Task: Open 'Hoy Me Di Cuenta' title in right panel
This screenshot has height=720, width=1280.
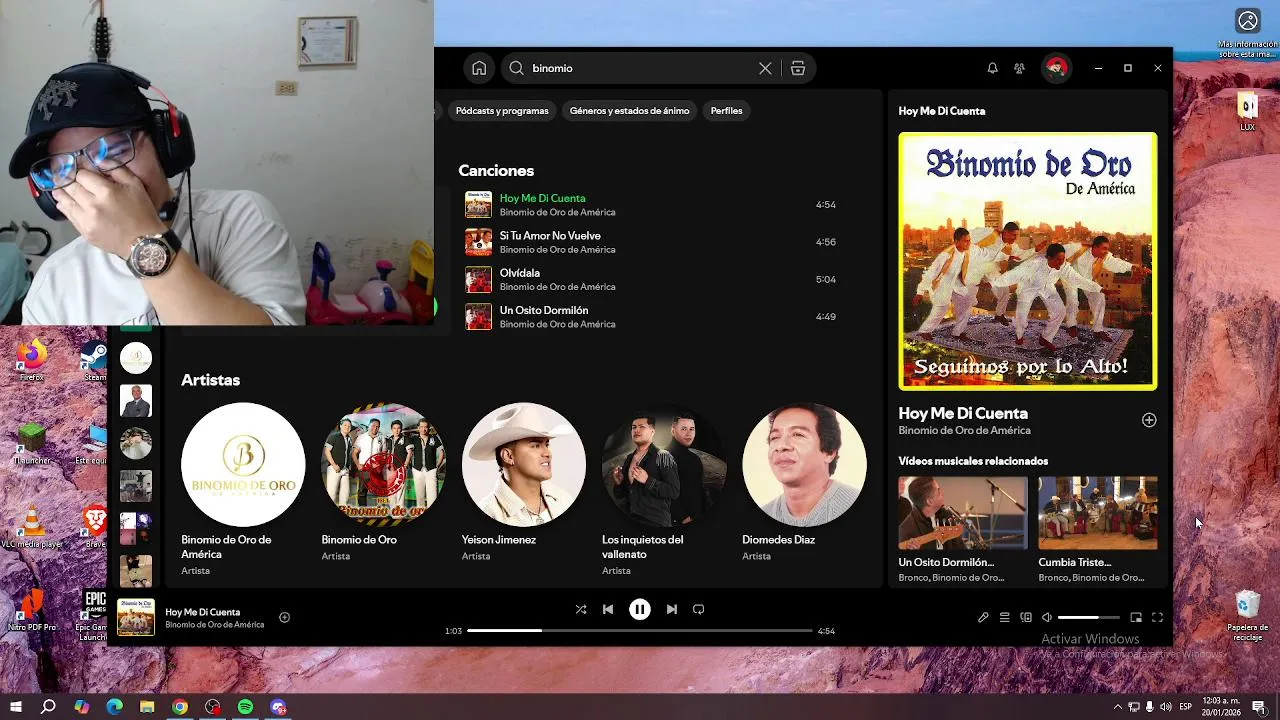Action: coord(963,413)
